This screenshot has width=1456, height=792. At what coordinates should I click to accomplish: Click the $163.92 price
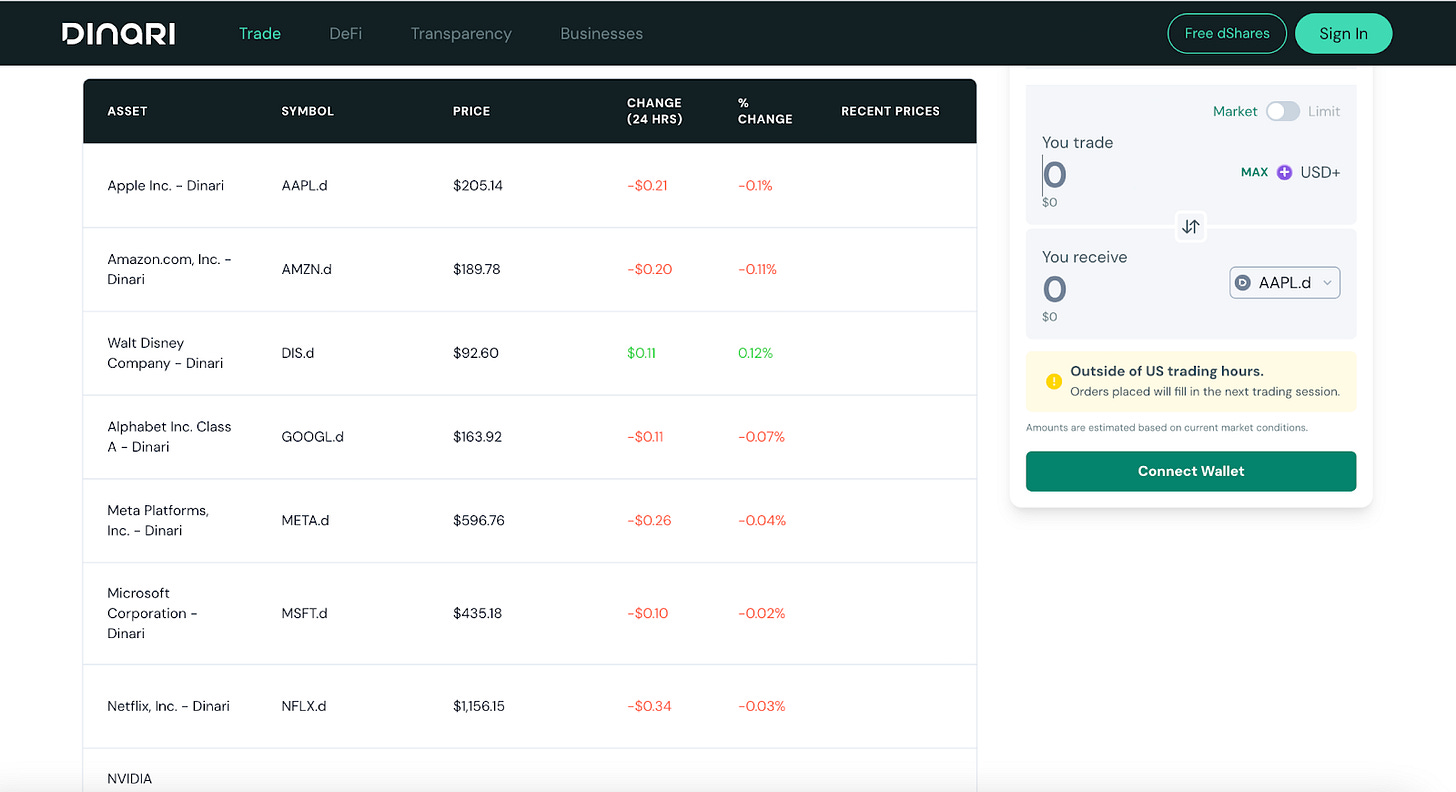pyautogui.click(x=478, y=437)
